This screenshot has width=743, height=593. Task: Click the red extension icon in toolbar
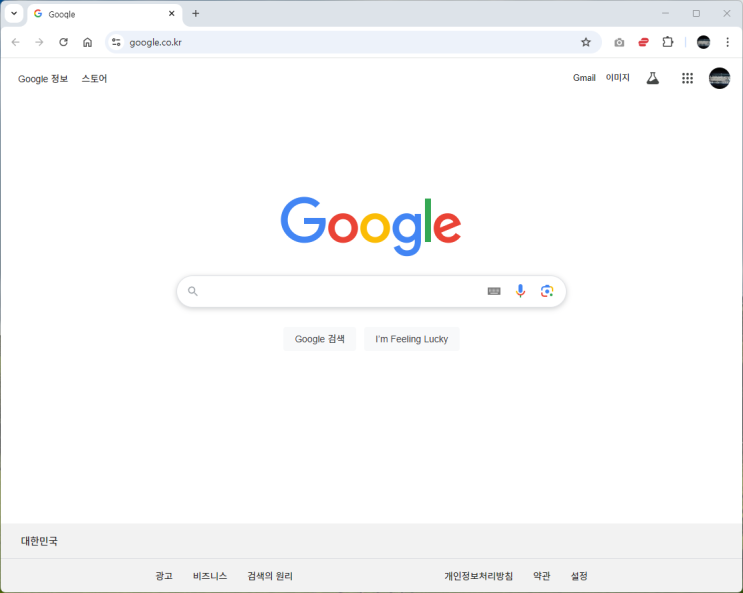(x=643, y=42)
